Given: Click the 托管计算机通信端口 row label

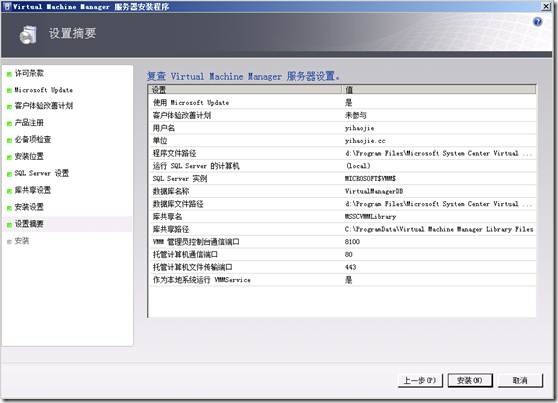Looking at the screenshot, I should 185,255.
